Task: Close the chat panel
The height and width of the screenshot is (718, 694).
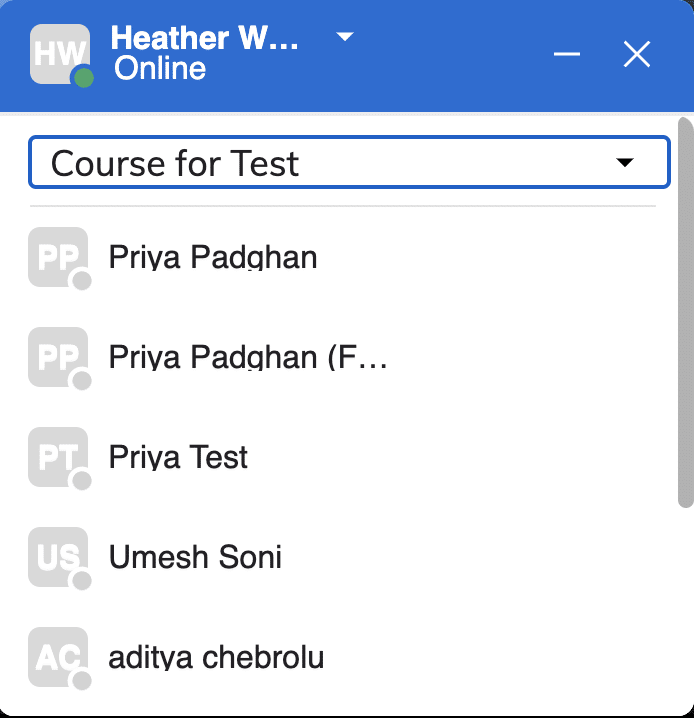Action: point(637,54)
